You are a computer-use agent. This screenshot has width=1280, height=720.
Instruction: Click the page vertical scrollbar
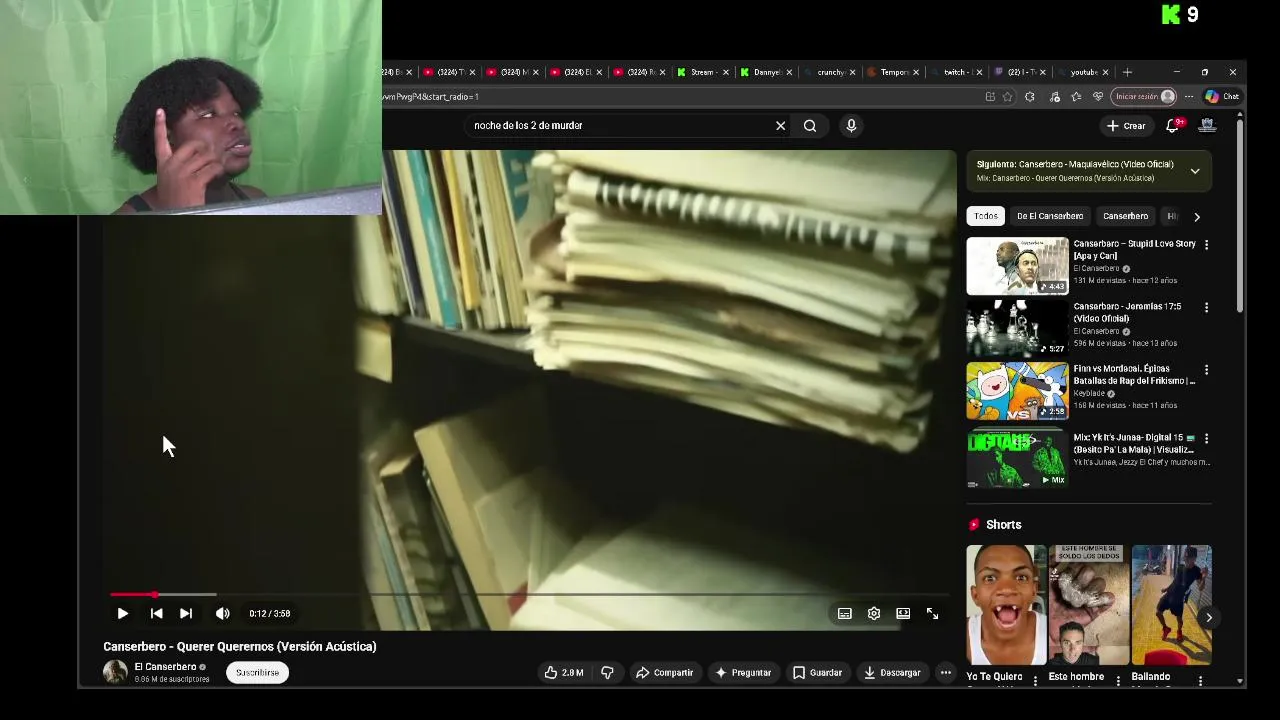pyautogui.click(x=1240, y=215)
